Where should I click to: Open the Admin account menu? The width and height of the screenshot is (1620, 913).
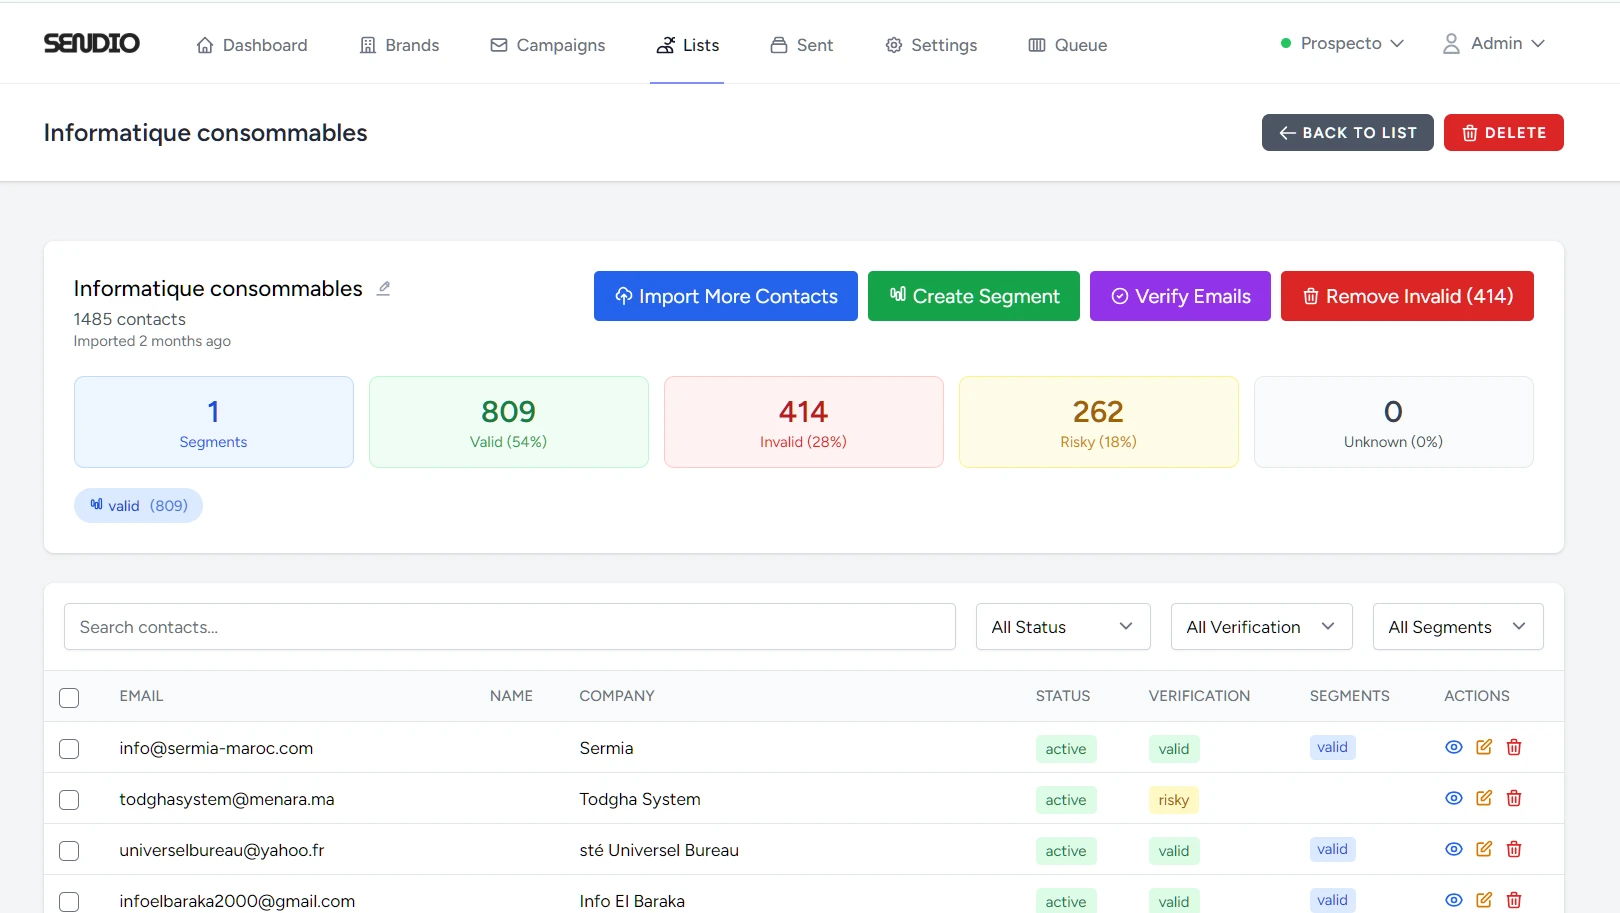1494,43
